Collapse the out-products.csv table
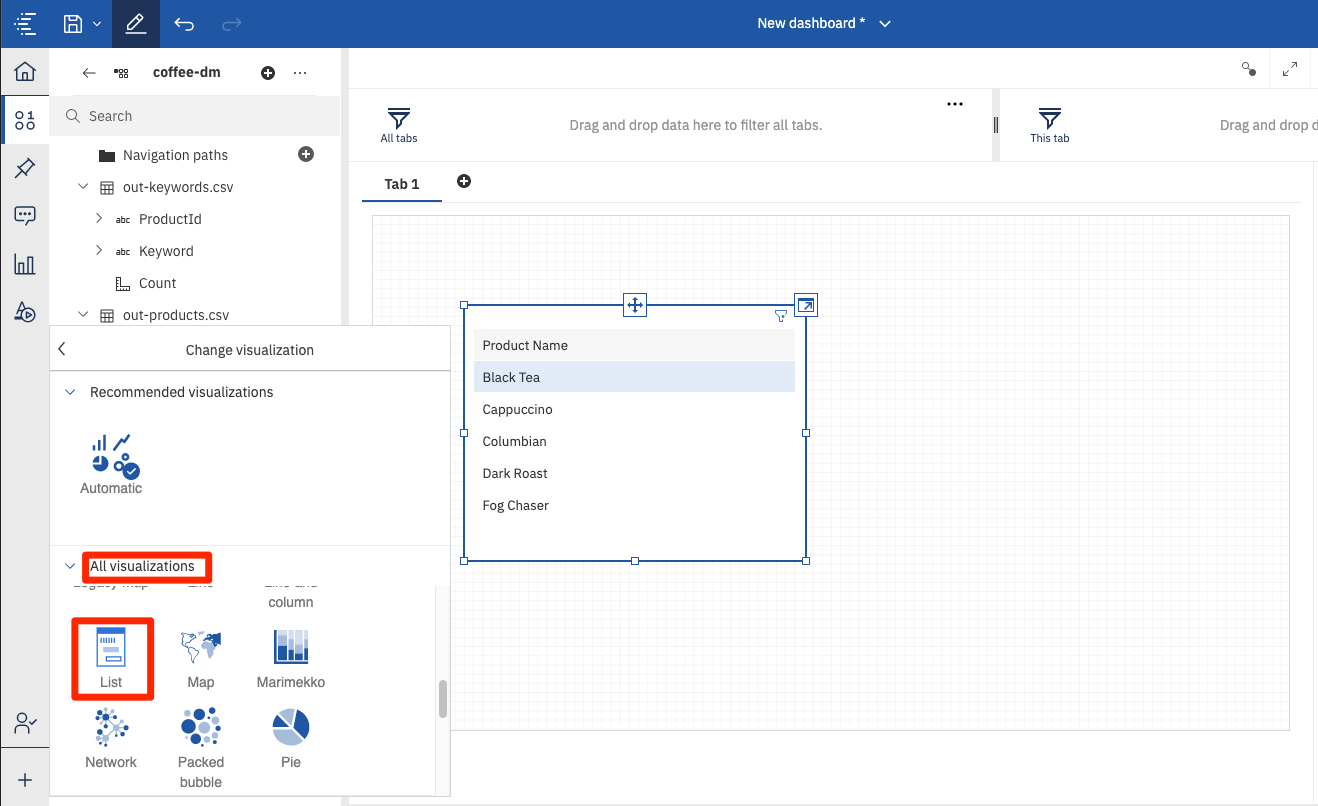This screenshot has height=806, width=1318. click(84, 315)
